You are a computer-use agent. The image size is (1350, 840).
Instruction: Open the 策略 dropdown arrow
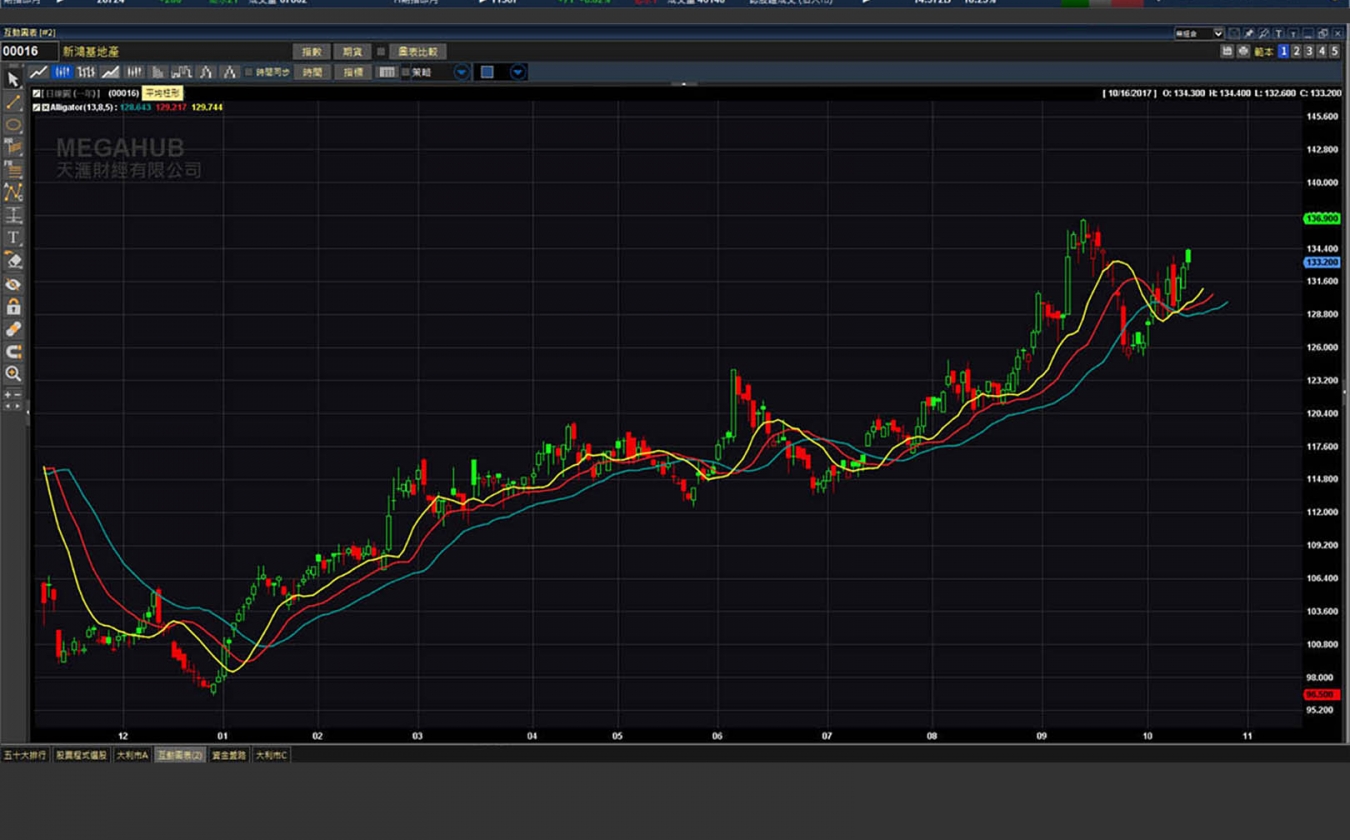tap(461, 72)
